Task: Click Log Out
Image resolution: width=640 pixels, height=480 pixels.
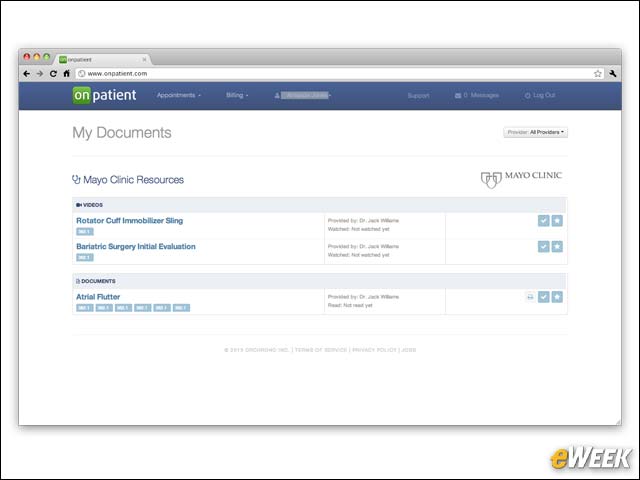Action: (540, 95)
